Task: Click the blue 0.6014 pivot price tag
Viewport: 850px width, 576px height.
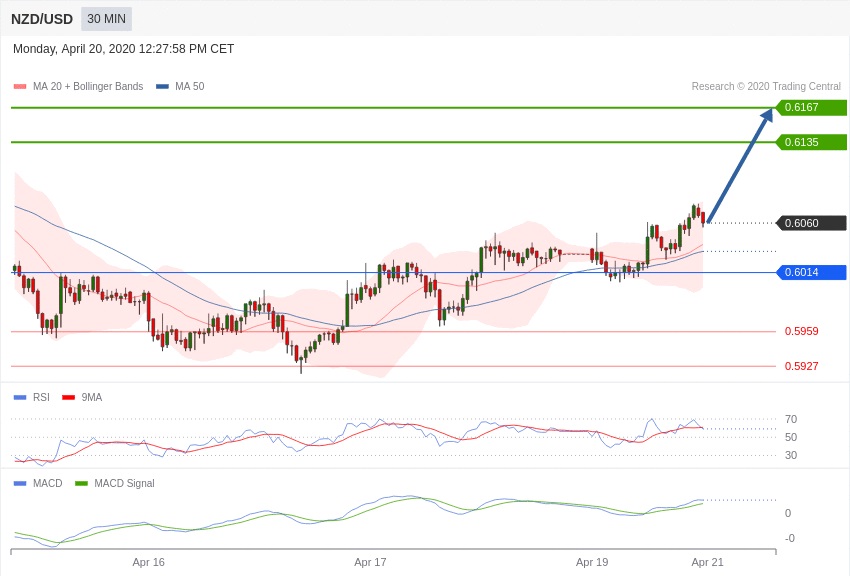Action: point(812,273)
